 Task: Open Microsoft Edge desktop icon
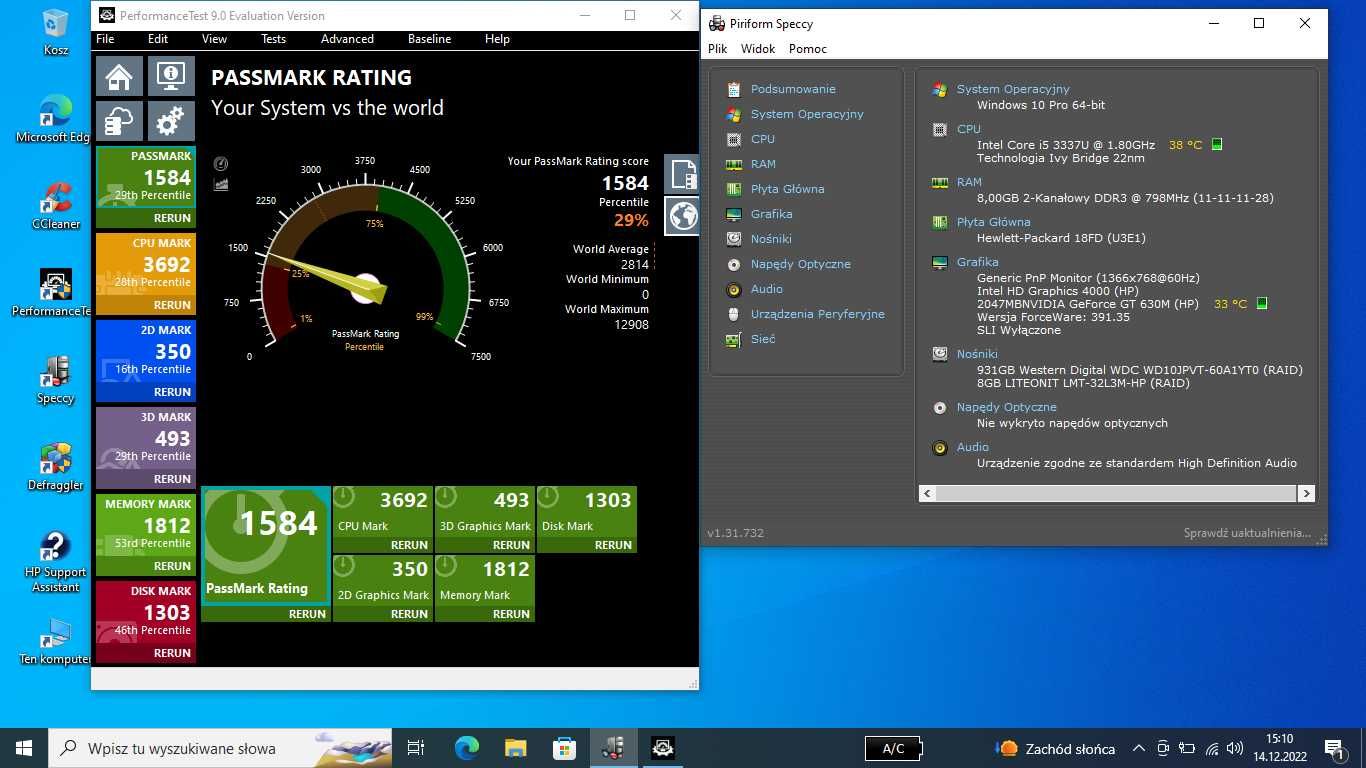coord(54,118)
